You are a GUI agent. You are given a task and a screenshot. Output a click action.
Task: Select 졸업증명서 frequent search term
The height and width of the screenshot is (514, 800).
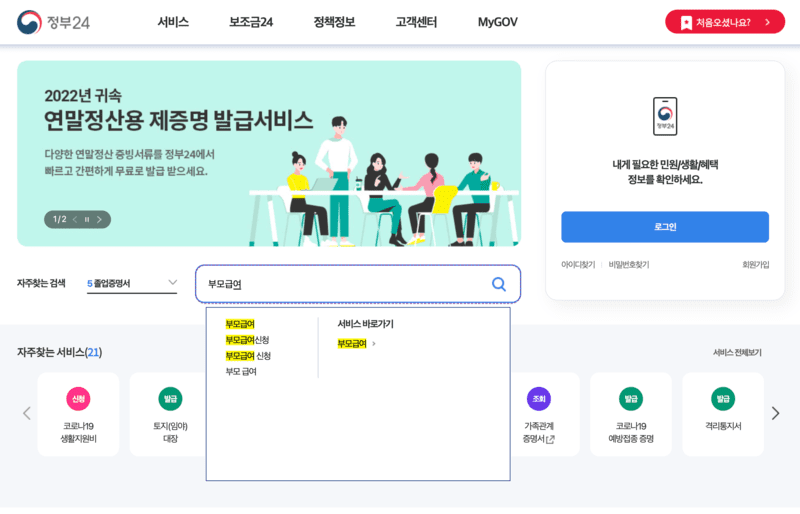click(x=112, y=283)
